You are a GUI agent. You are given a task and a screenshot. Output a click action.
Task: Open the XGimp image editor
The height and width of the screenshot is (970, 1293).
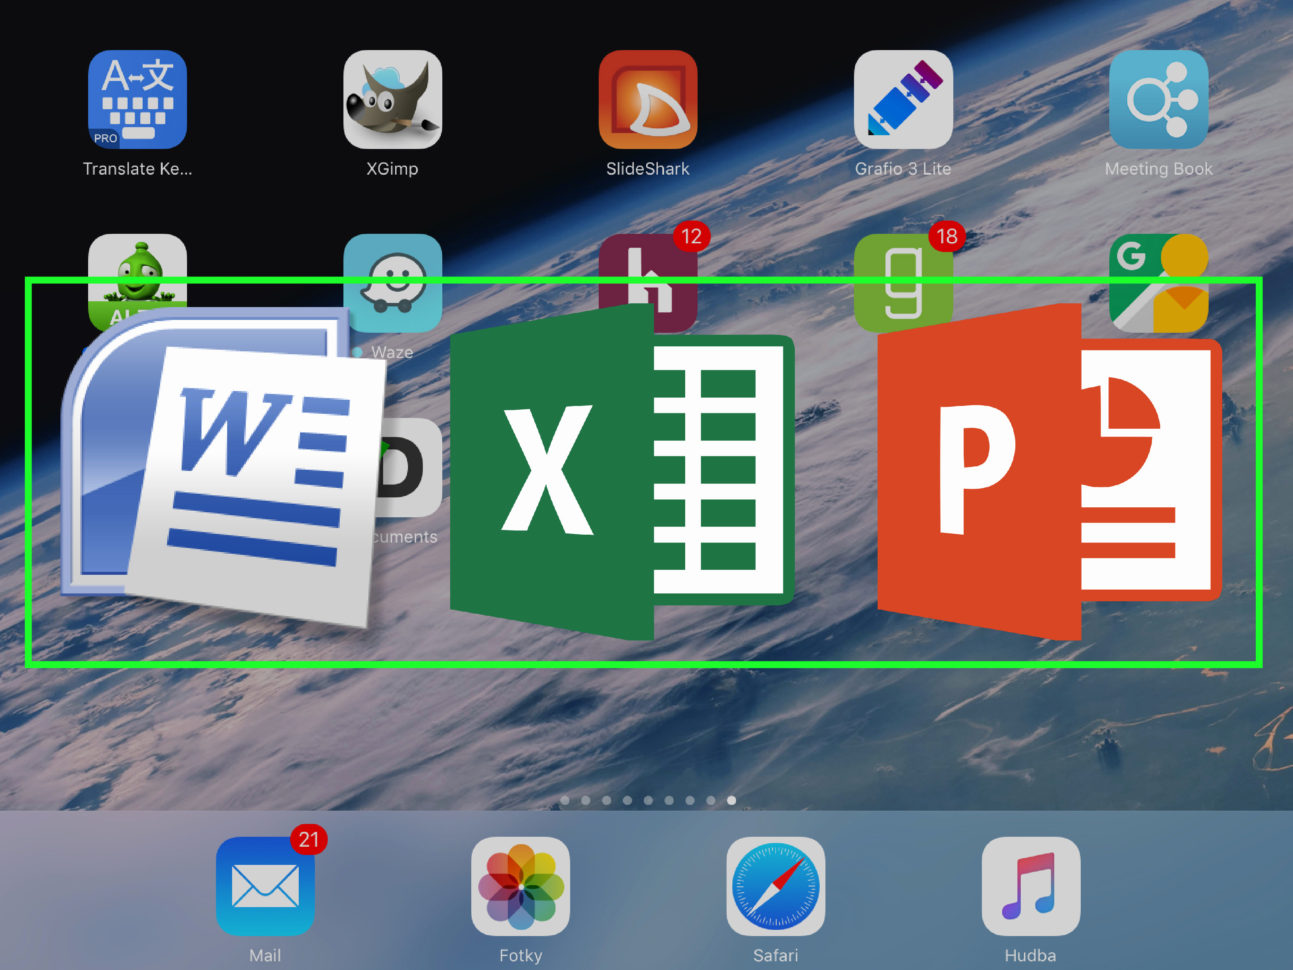pyautogui.click(x=392, y=100)
